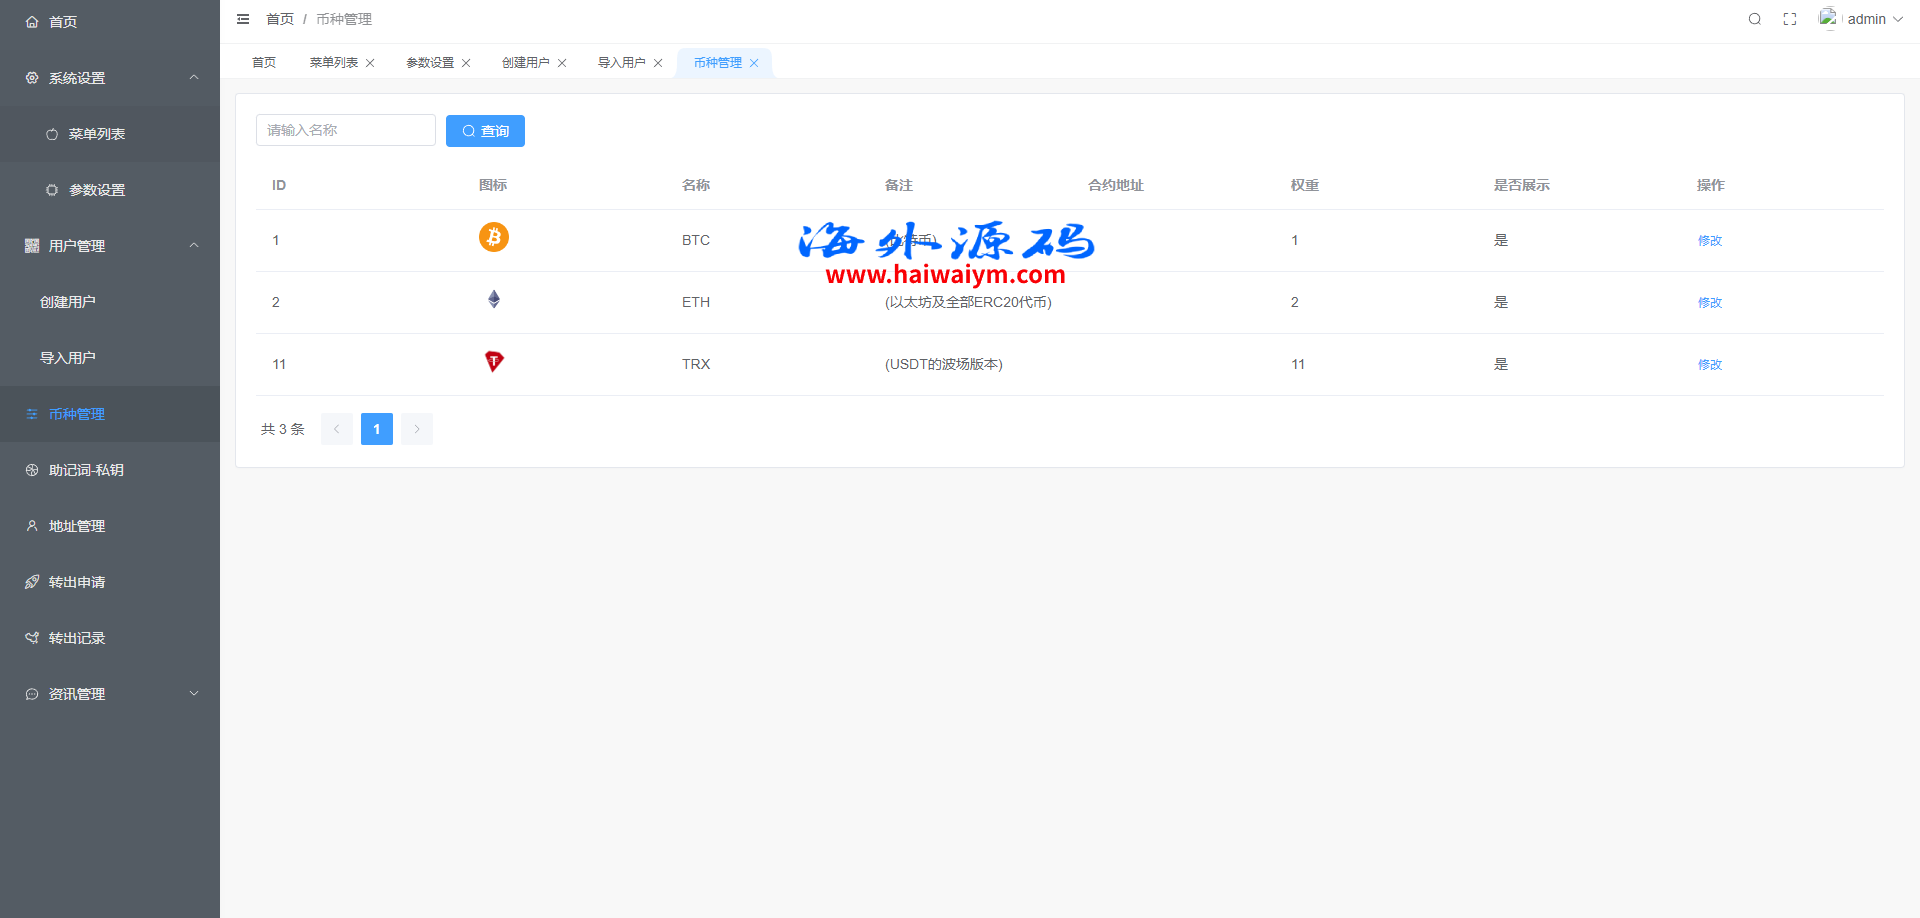
Task: Switch to the 参数设置 tab
Action: (x=429, y=63)
